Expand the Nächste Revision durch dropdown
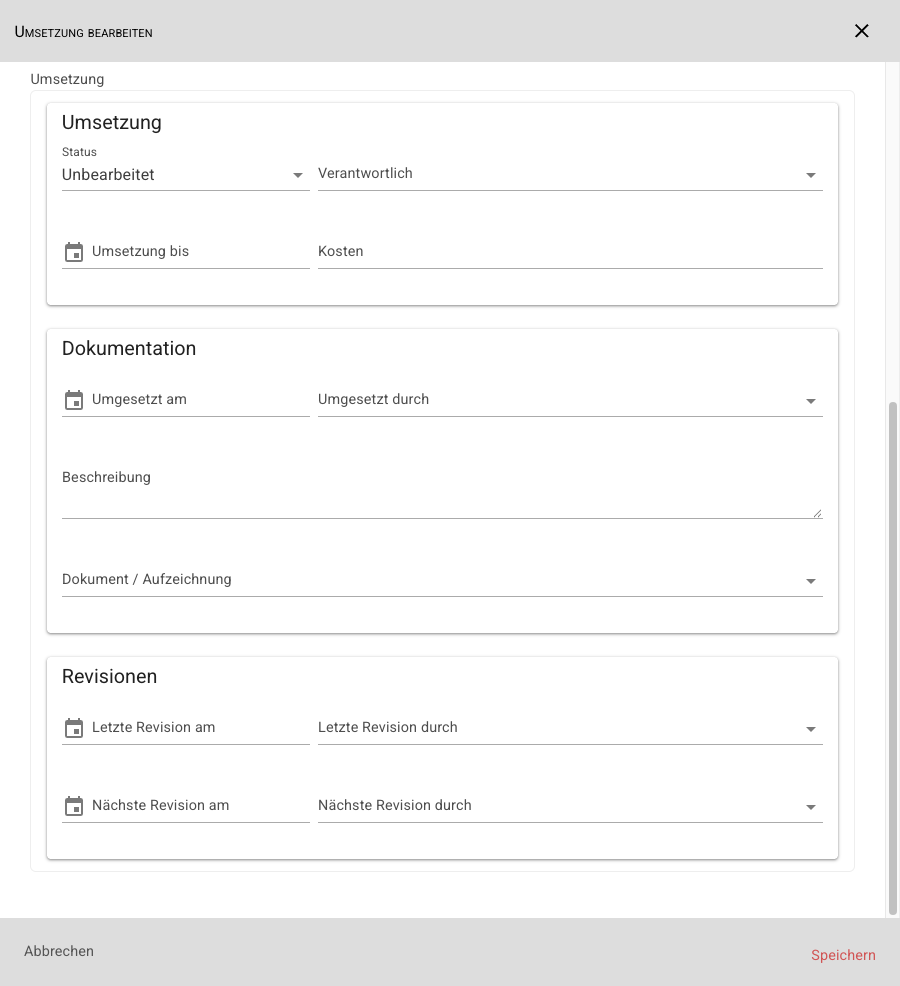The image size is (900, 986). coord(570,807)
